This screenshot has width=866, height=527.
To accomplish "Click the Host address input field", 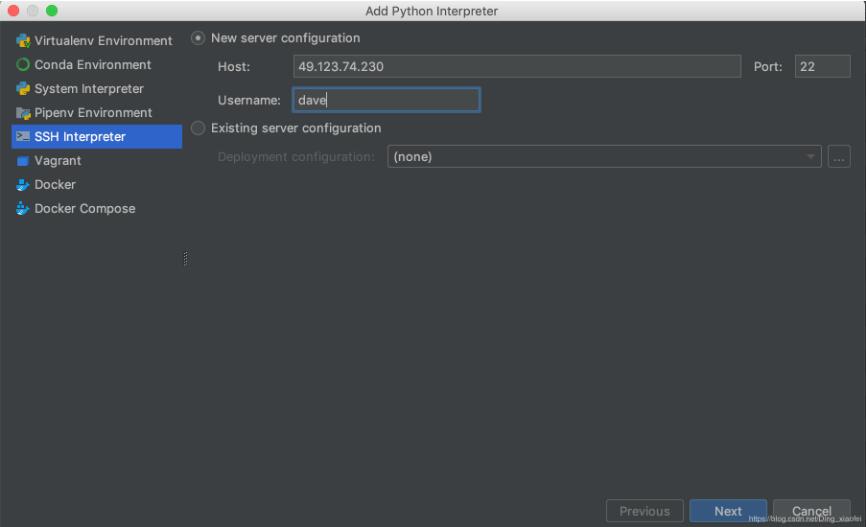I will (x=516, y=67).
